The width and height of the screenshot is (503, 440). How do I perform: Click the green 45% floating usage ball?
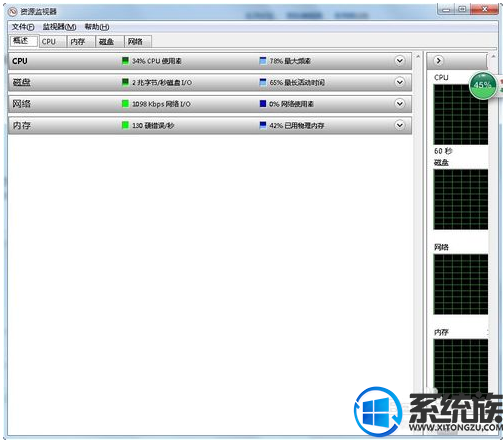tap(483, 85)
